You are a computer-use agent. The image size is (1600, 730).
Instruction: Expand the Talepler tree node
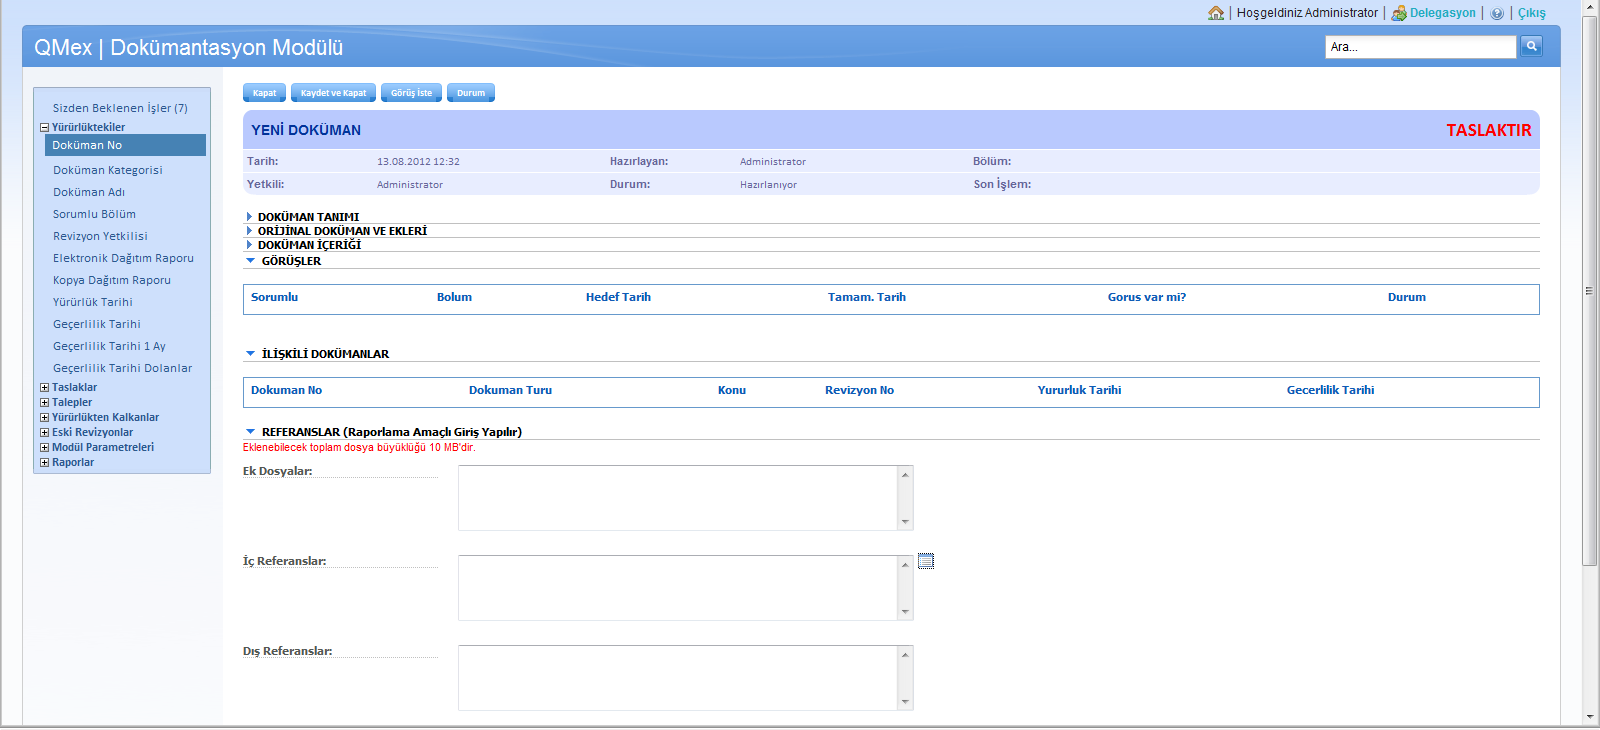click(44, 403)
